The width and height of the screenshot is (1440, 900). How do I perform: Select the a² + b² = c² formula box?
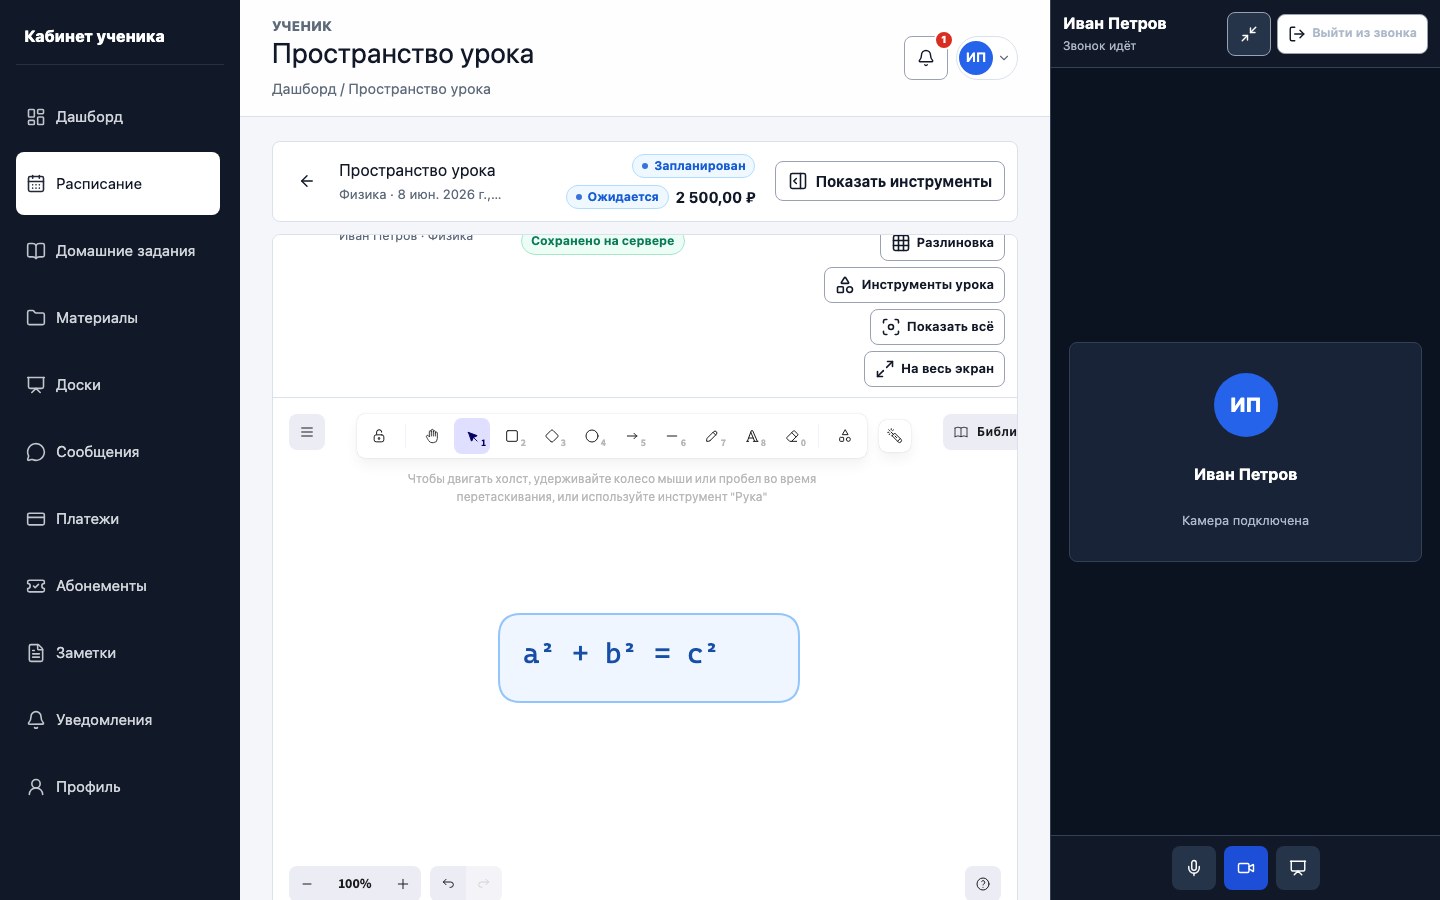pos(649,658)
